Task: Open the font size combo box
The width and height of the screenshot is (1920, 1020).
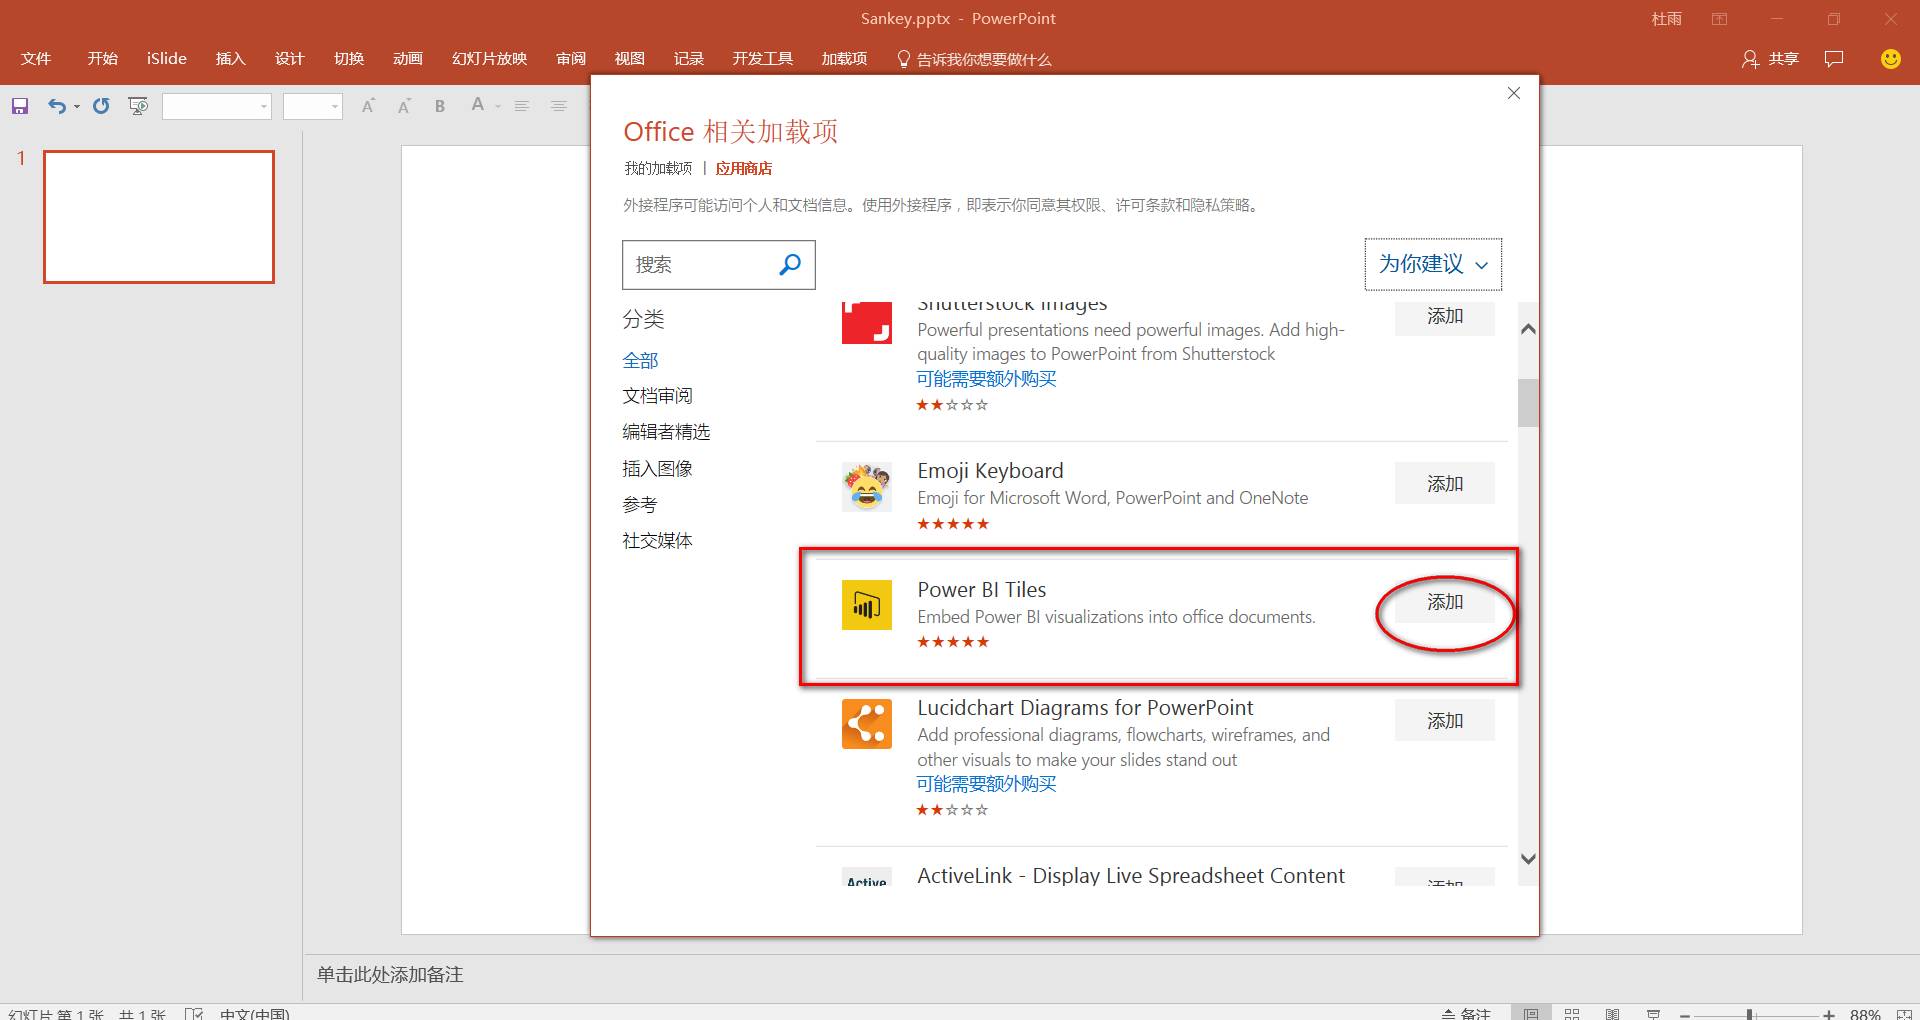Action: 313,106
